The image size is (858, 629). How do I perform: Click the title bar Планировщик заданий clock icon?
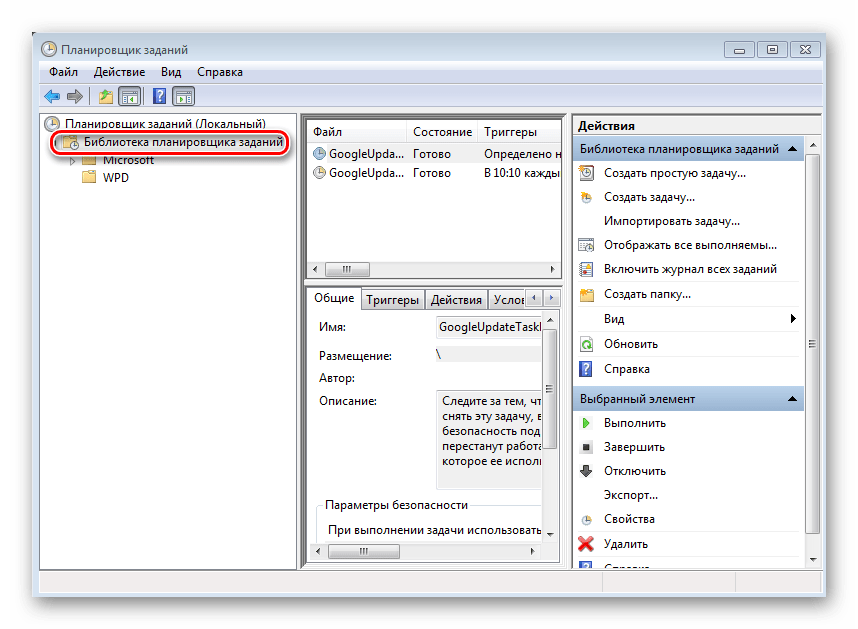tap(49, 49)
